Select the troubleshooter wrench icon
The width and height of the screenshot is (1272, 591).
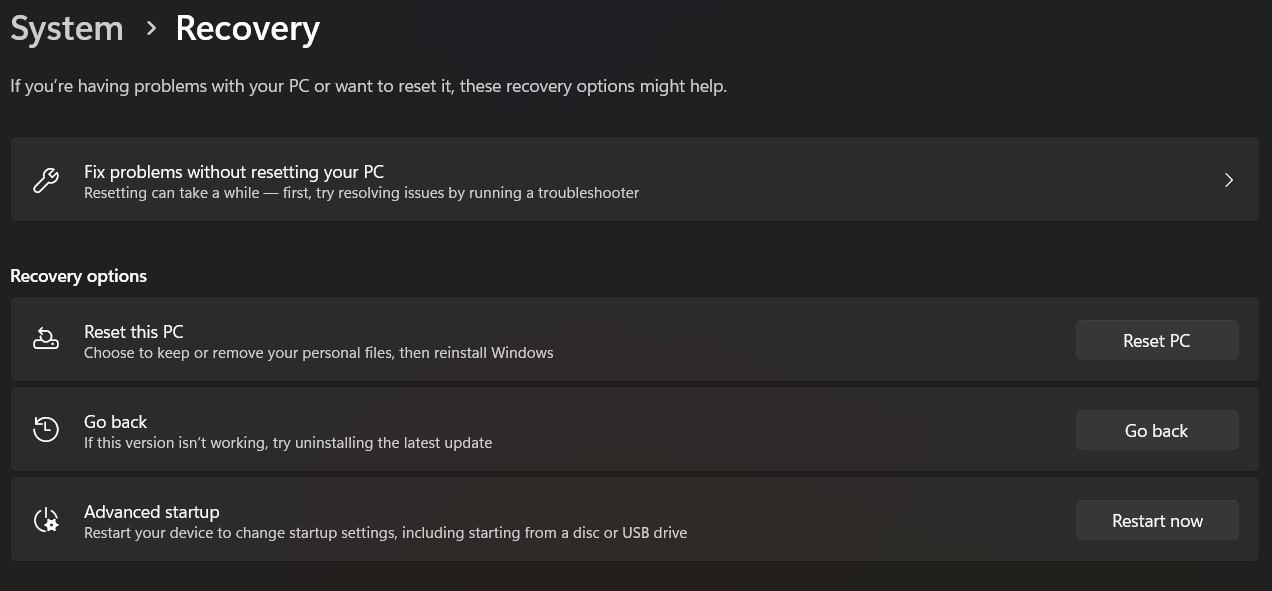pyautogui.click(x=45, y=179)
